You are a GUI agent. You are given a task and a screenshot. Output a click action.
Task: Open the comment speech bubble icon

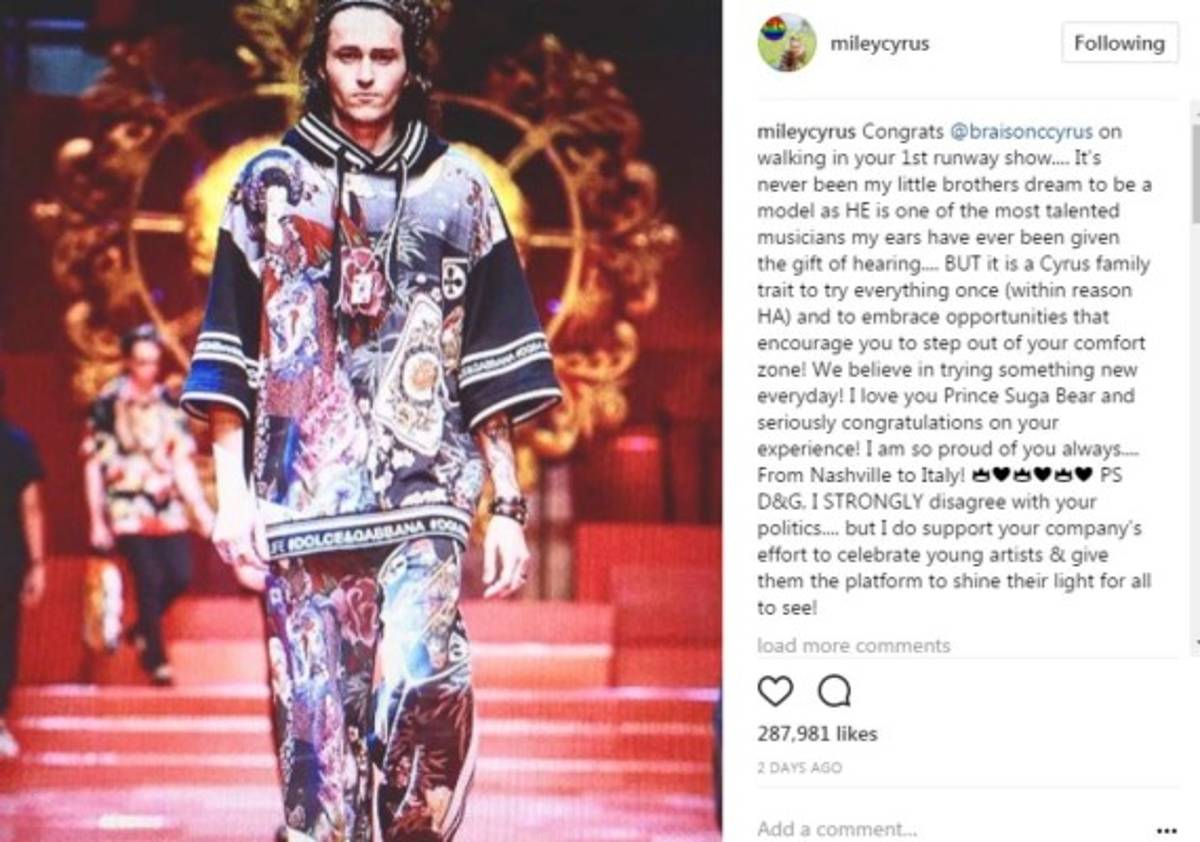click(833, 691)
